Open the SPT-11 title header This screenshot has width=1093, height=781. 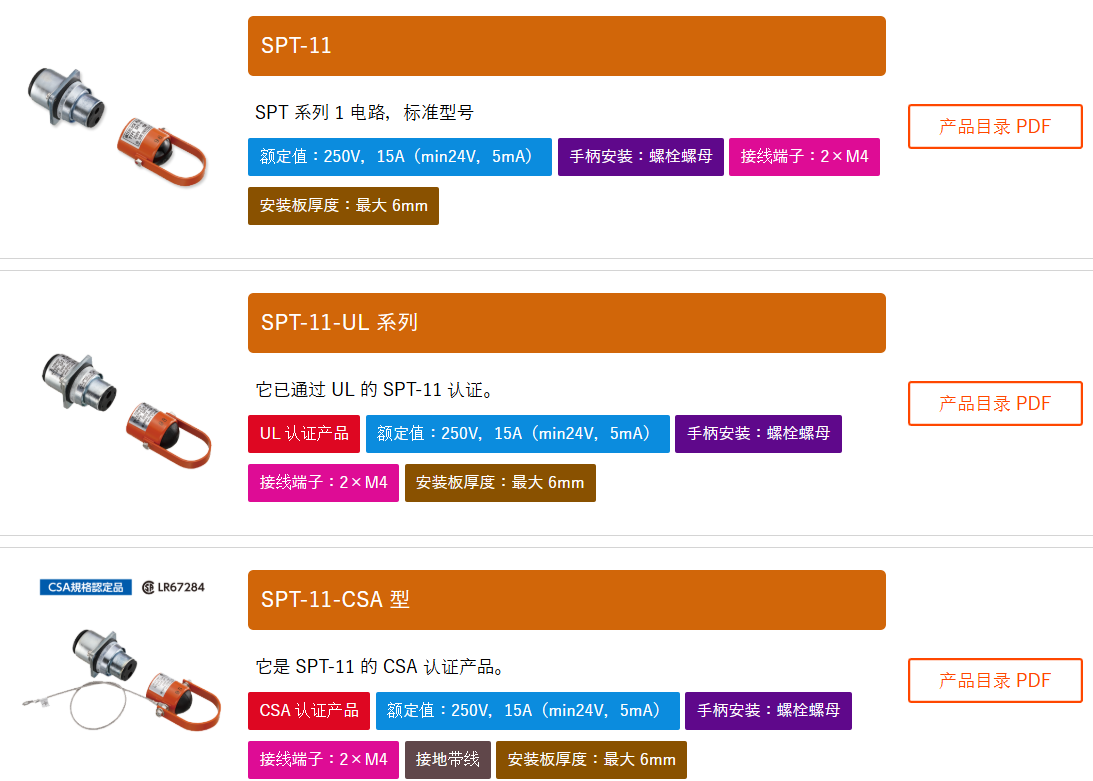pos(567,46)
